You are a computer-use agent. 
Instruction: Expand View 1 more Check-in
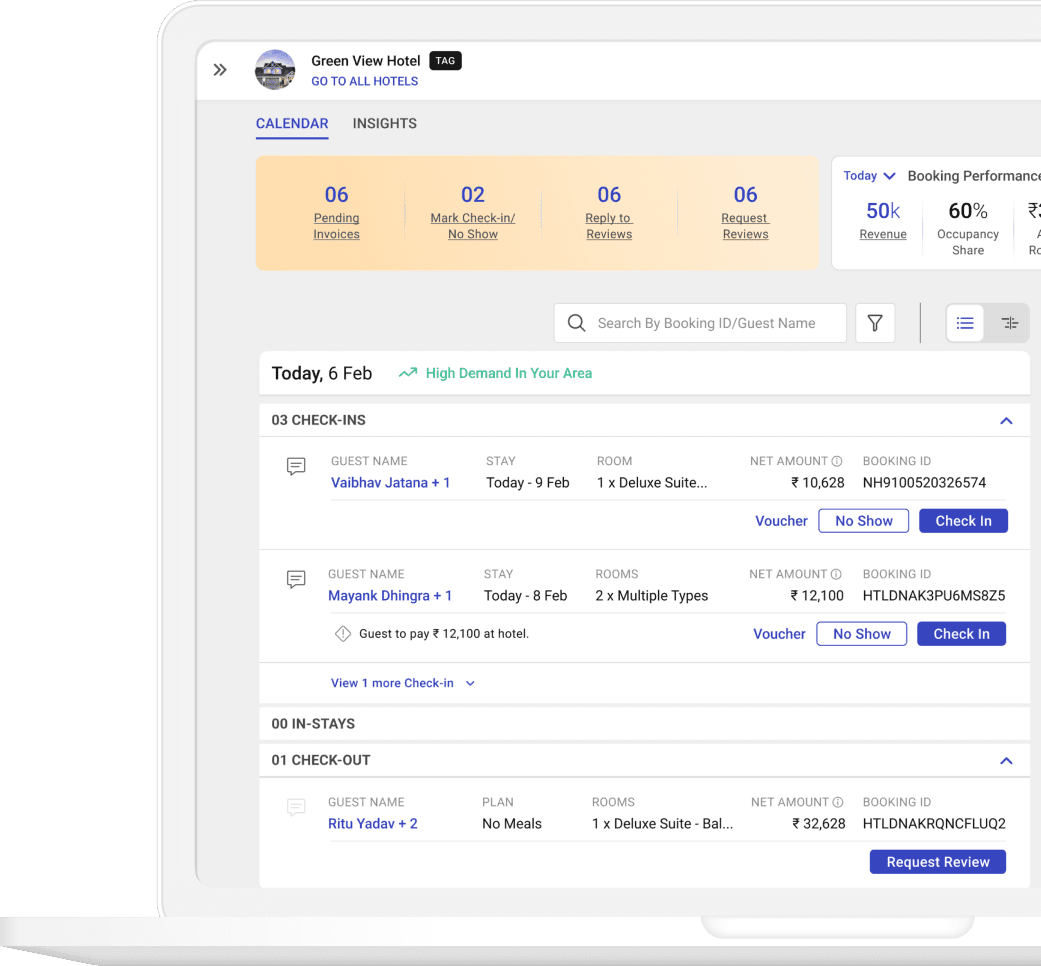(x=403, y=683)
